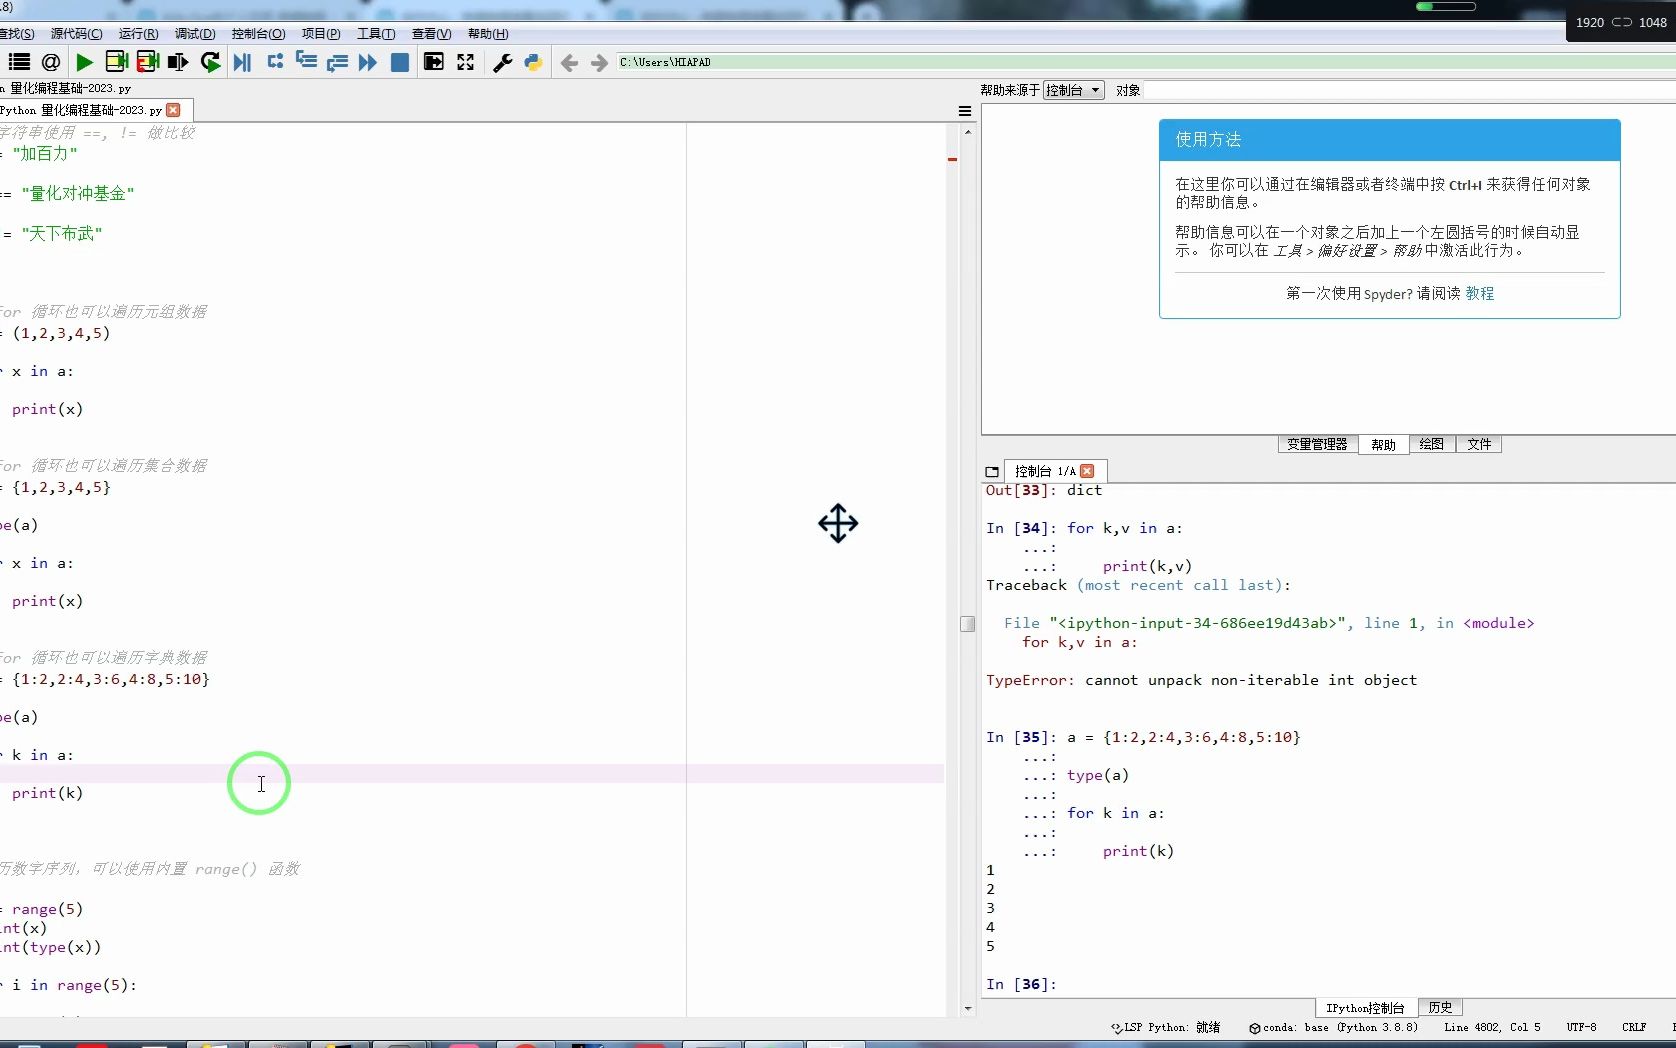This screenshot has height=1048, width=1676.
Task: Click the UTF-8 encoding status
Action: pos(1581,1027)
